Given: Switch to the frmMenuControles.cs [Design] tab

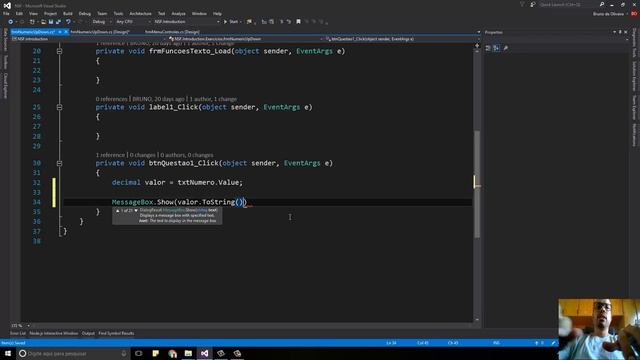Looking at the screenshot, I should click(x=172, y=32).
